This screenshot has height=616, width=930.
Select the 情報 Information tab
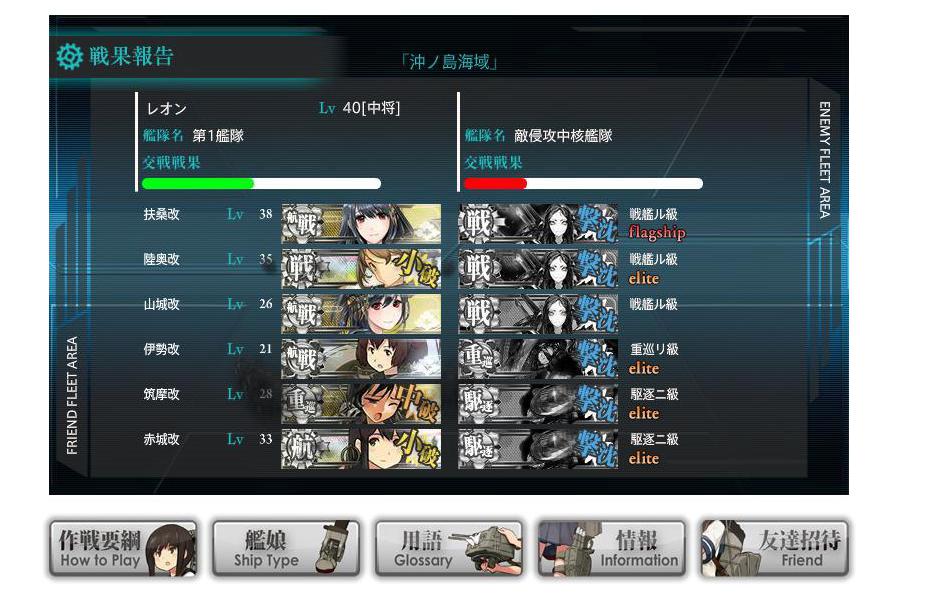click(x=612, y=548)
